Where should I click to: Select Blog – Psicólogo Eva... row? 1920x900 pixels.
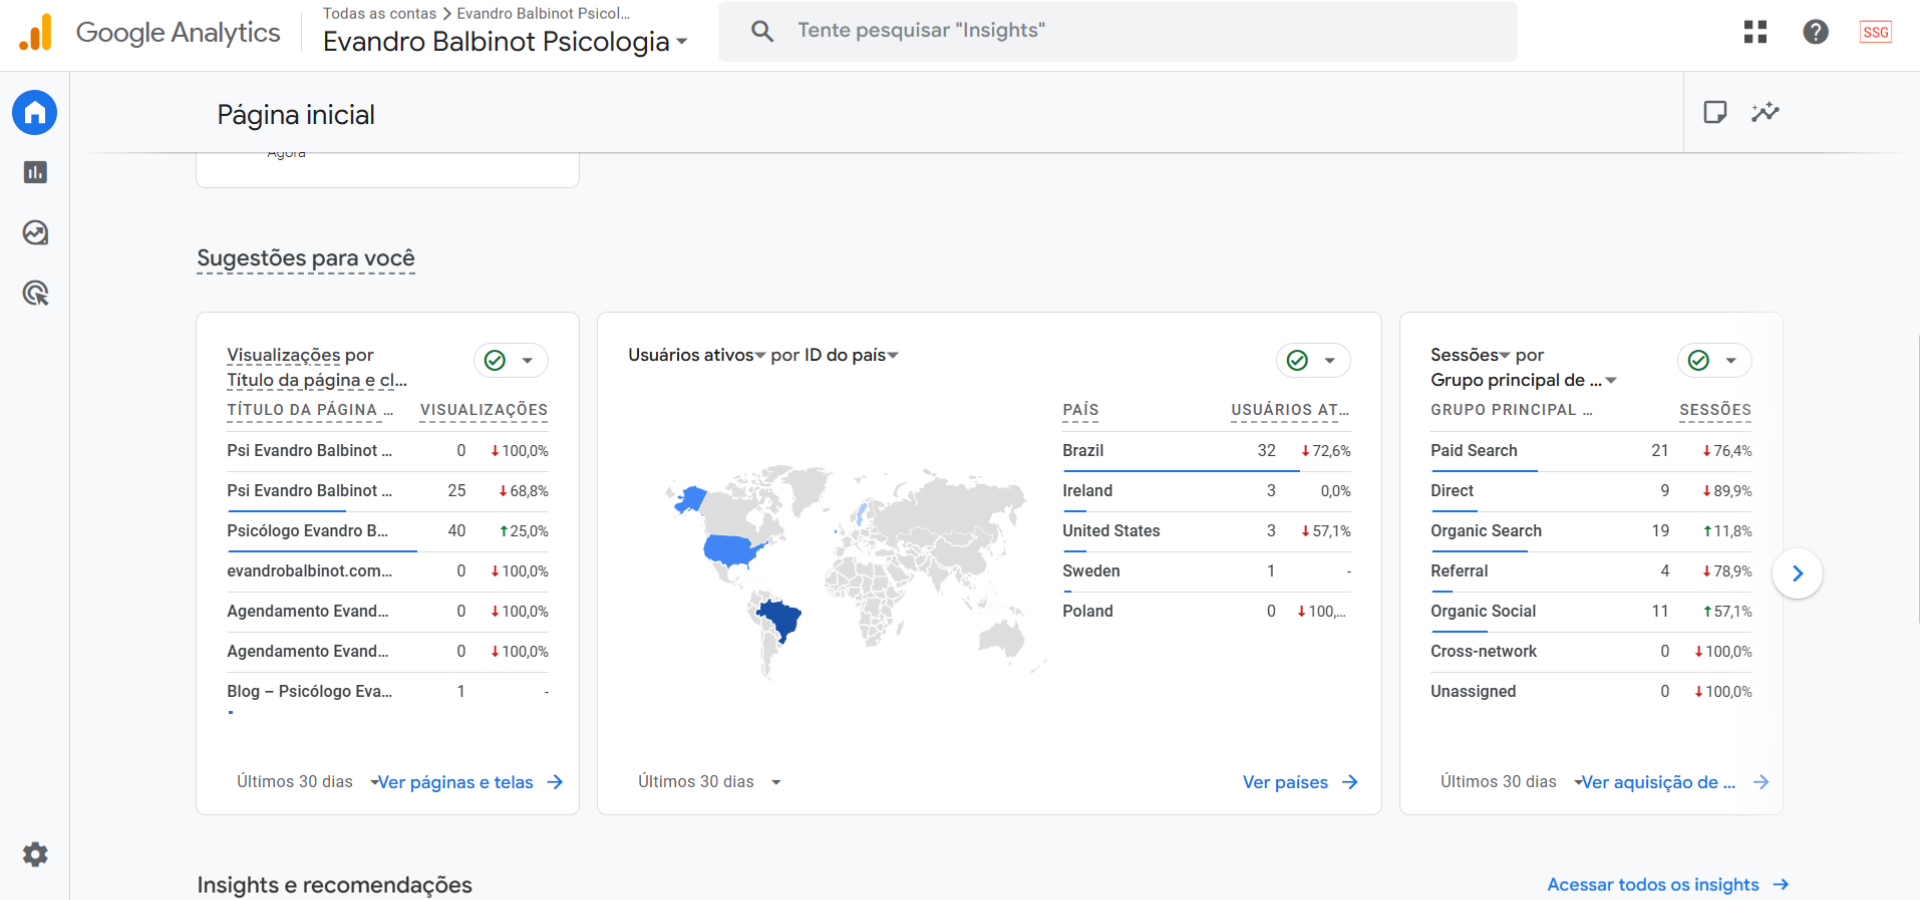pos(388,691)
